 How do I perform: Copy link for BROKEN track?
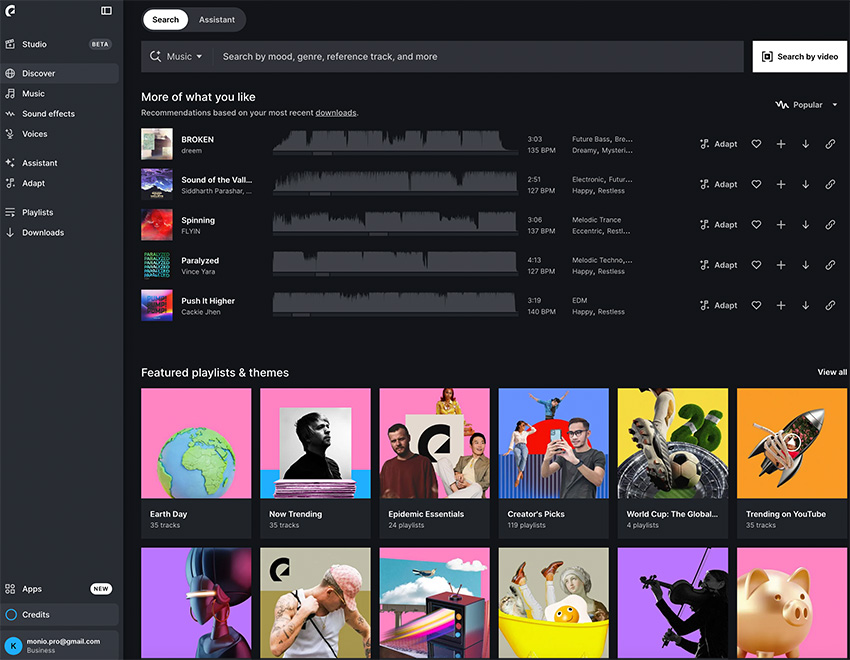pos(830,144)
